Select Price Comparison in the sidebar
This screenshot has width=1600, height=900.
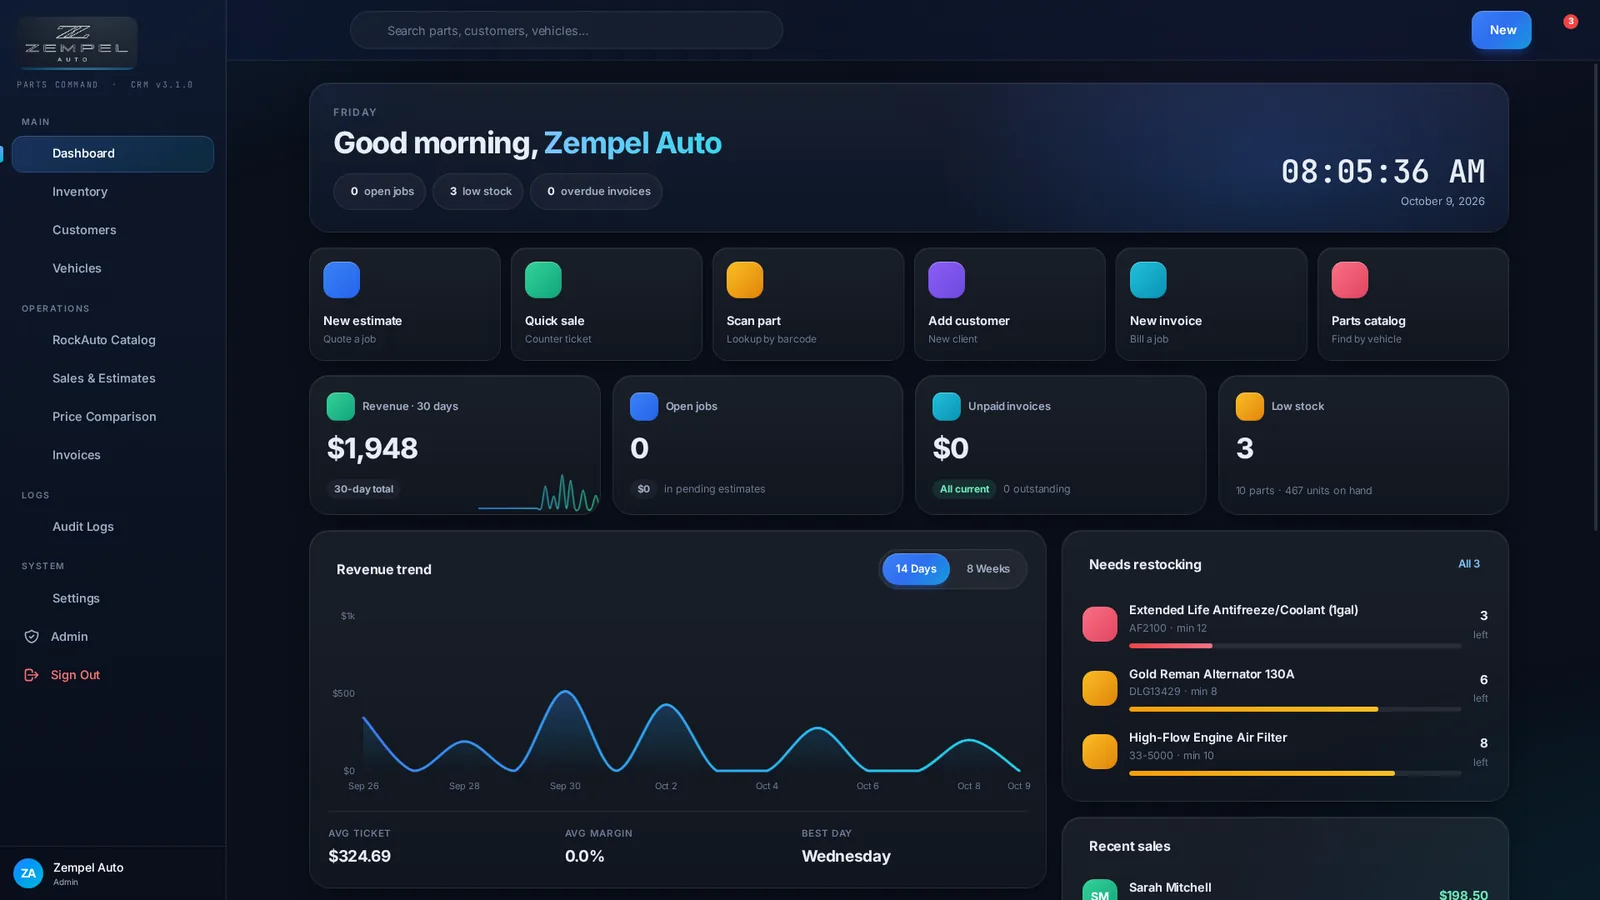113,417
